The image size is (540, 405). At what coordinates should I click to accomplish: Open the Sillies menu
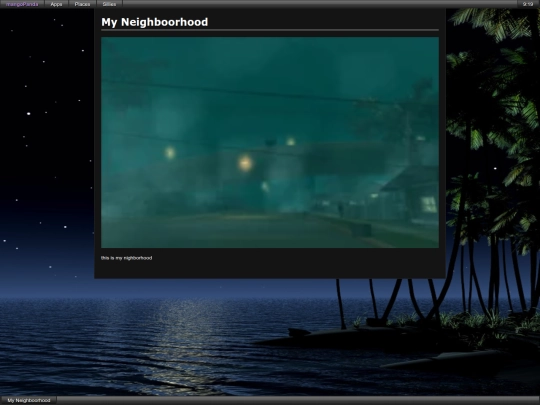coord(109,4)
